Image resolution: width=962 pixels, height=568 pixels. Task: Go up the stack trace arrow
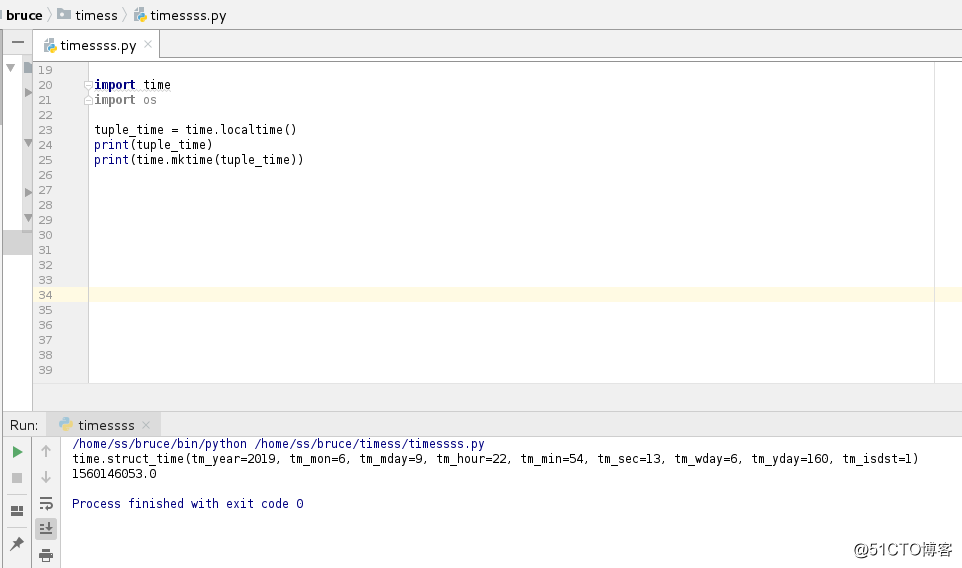[46, 451]
